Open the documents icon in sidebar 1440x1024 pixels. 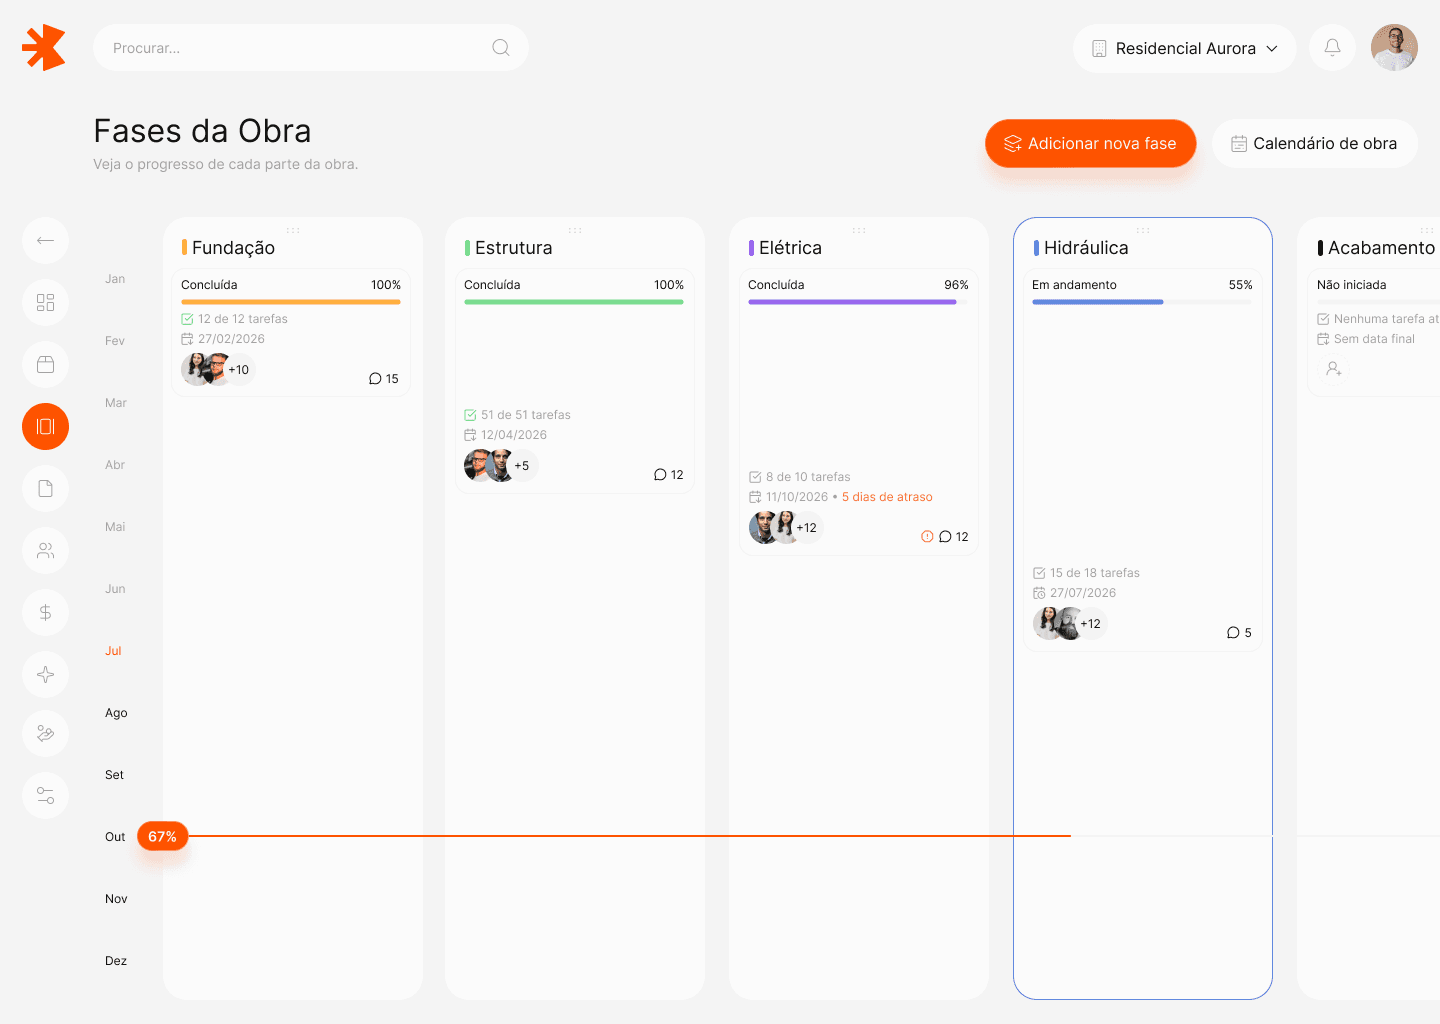pos(45,488)
